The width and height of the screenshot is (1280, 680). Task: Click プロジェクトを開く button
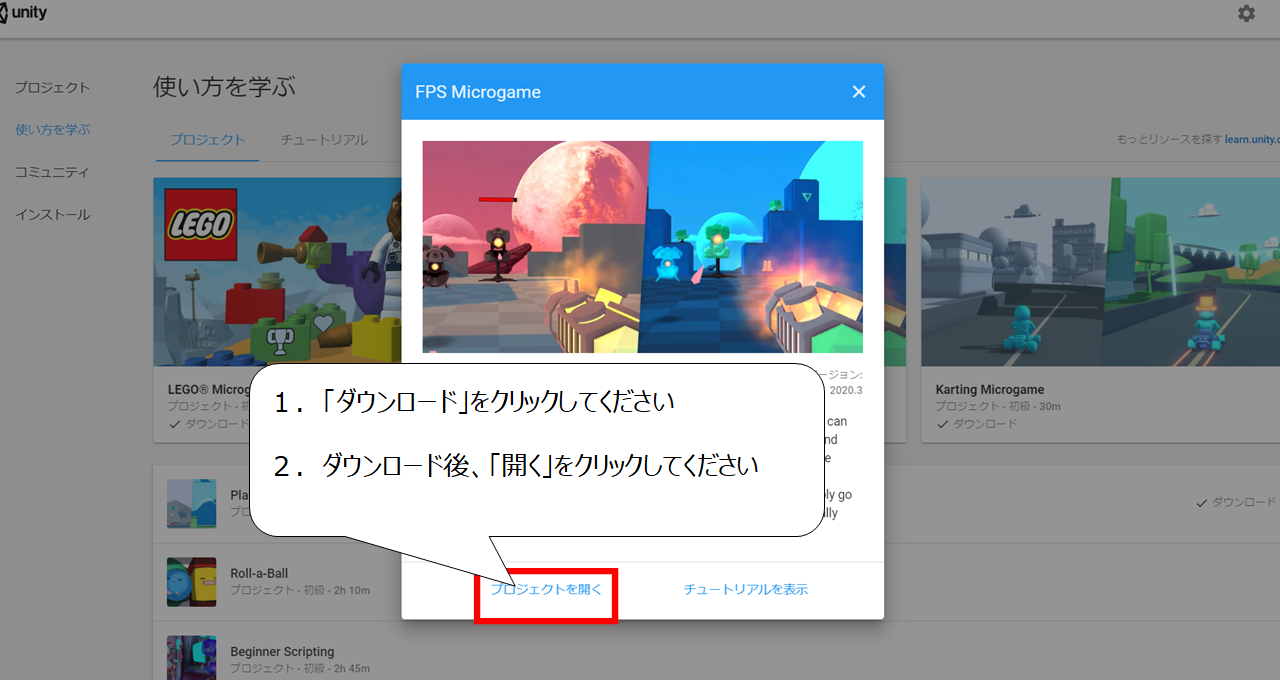pyautogui.click(x=546, y=590)
